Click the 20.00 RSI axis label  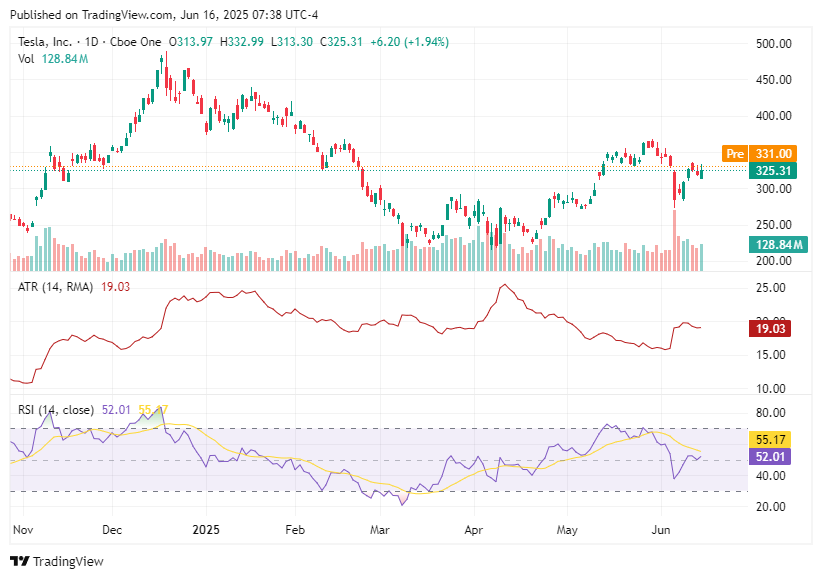click(x=771, y=507)
